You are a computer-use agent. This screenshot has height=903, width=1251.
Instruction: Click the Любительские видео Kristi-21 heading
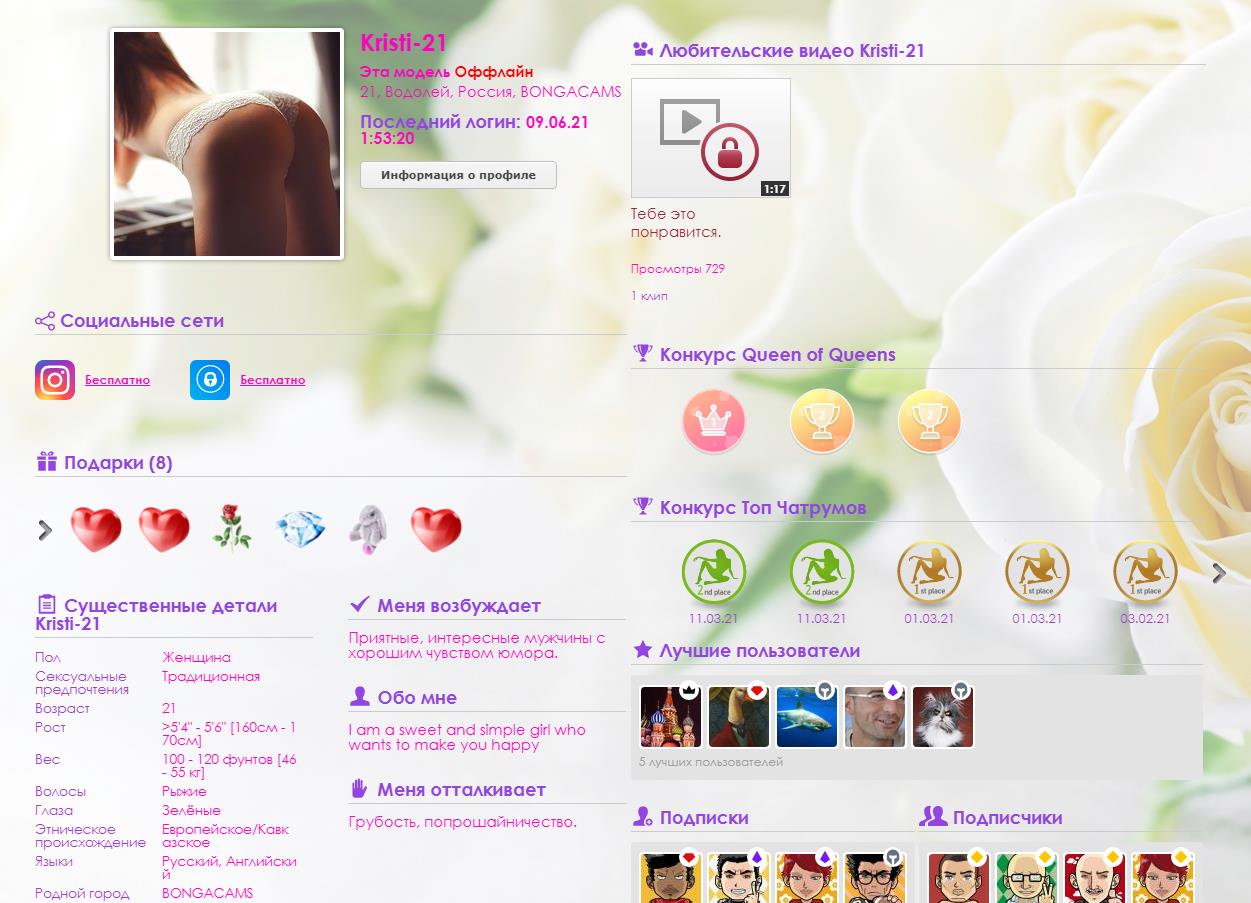pos(792,50)
